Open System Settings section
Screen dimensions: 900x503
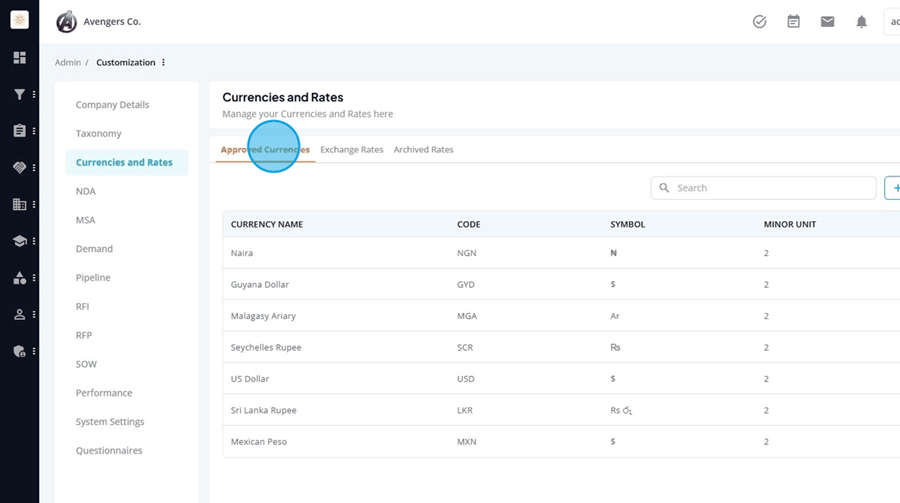click(x=110, y=421)
